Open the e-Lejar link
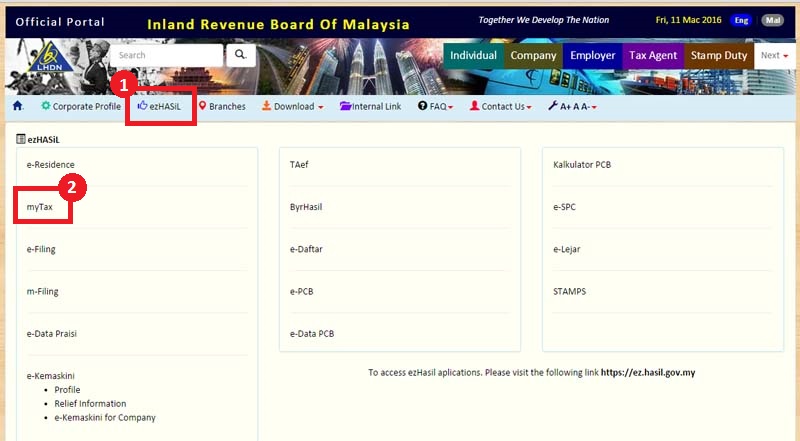 [567, 249]
